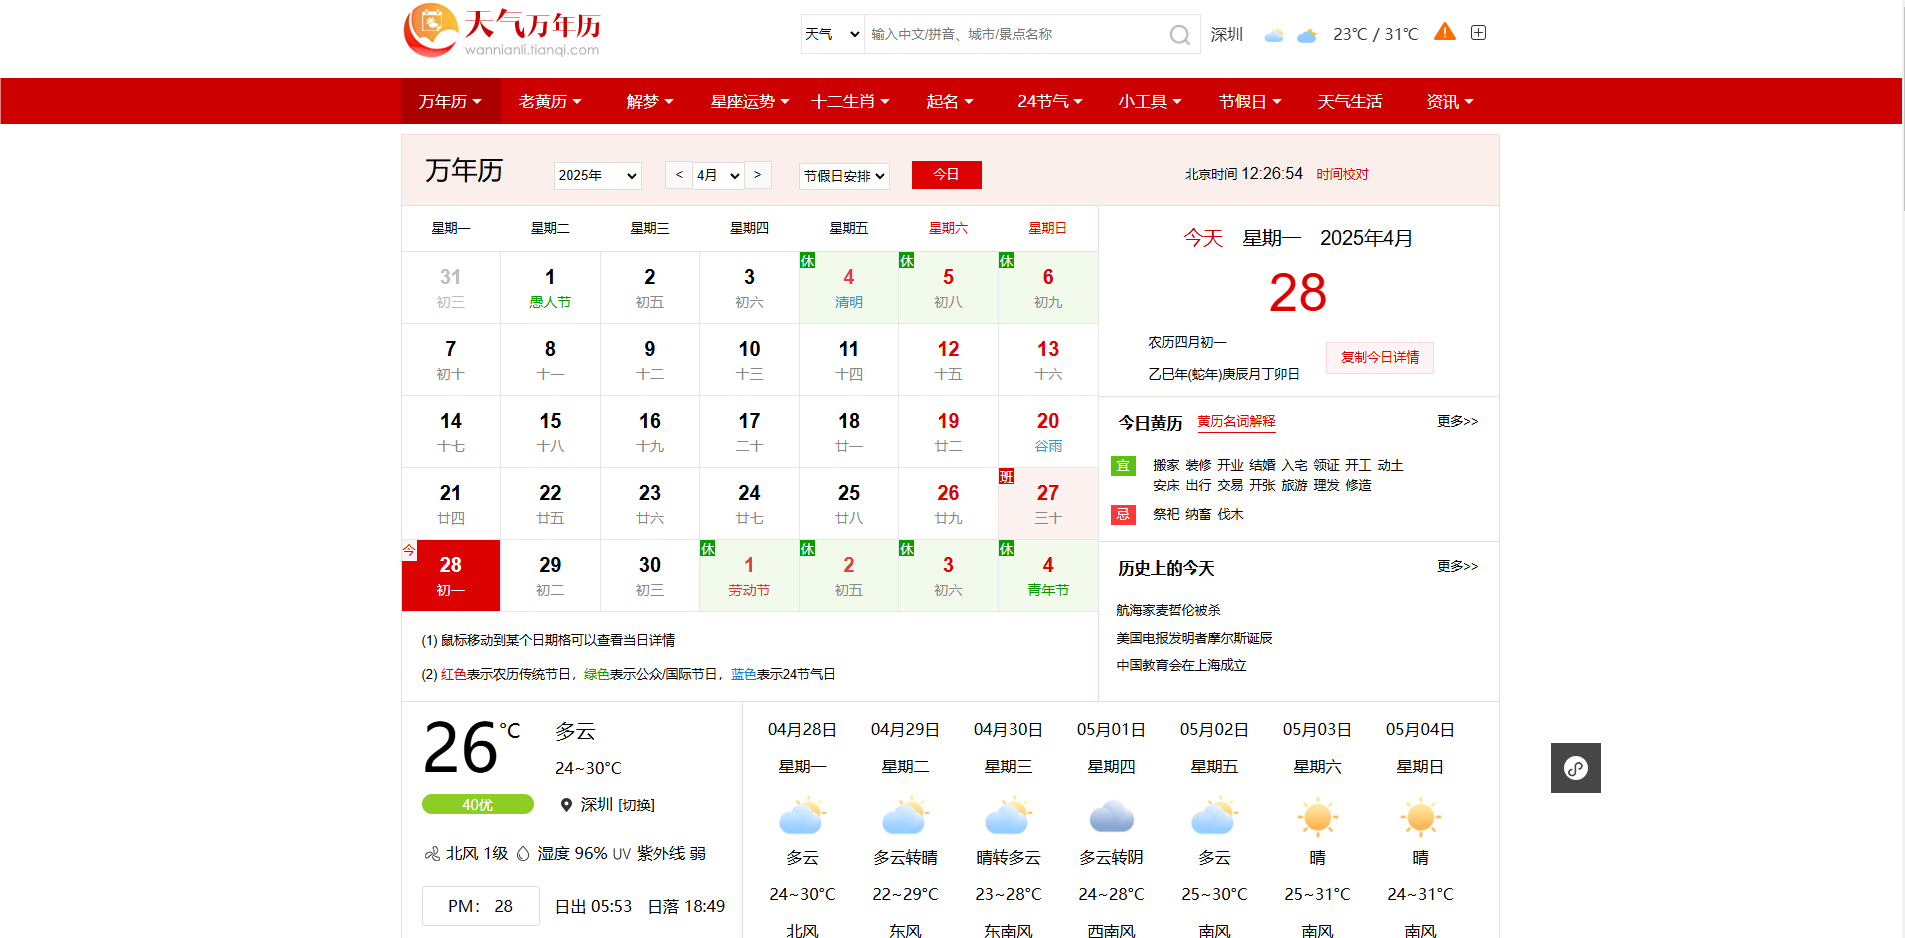
Task: Click the sunny weather icon for 05月03日
Action: point(1317,817)
